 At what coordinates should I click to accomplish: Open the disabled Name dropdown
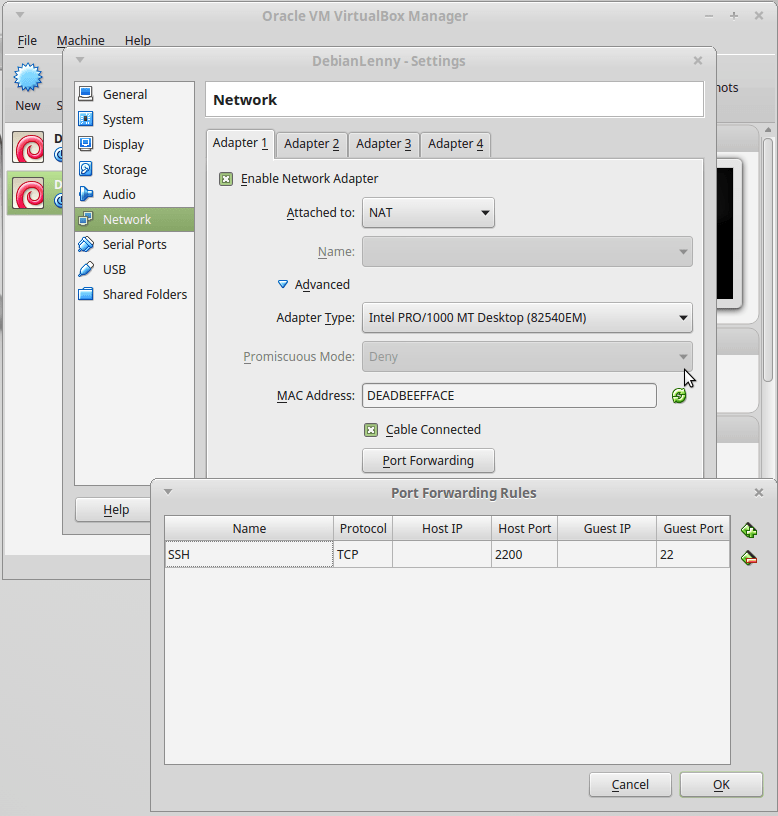tap(527, 252)
